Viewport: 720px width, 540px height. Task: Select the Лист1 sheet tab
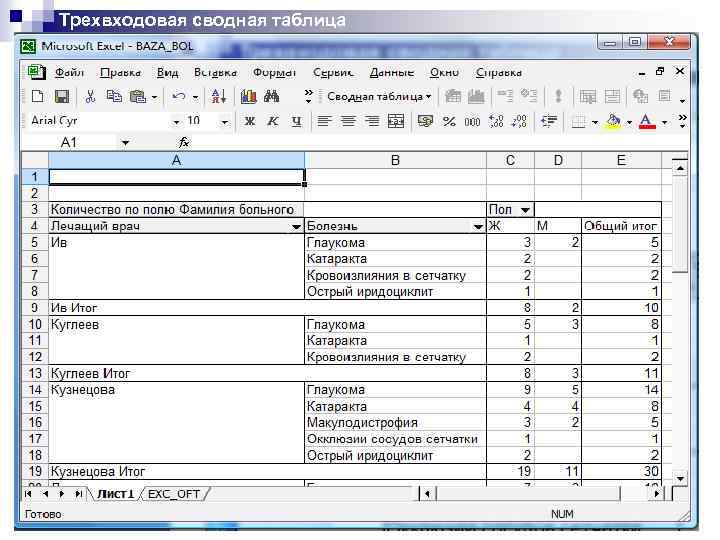115,494
